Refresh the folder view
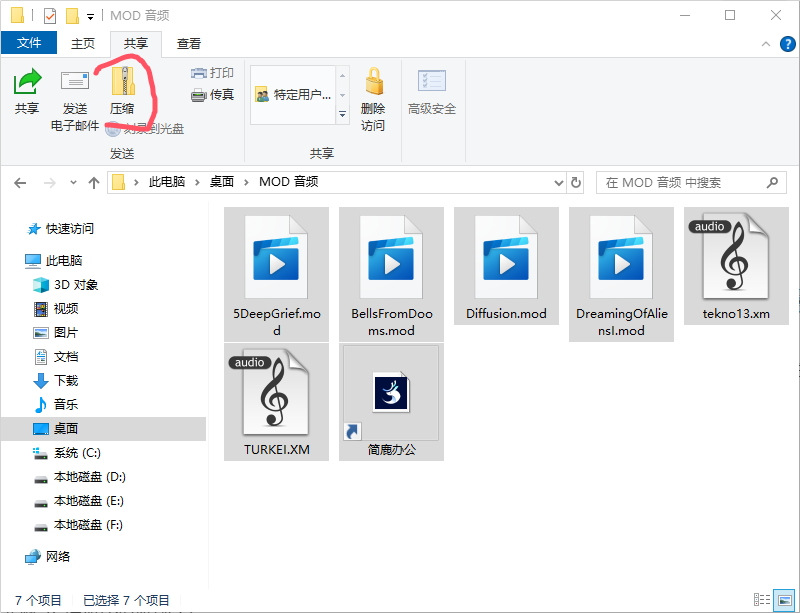The height and width of the screenshot is (613, 800). (x=576, y=183)
